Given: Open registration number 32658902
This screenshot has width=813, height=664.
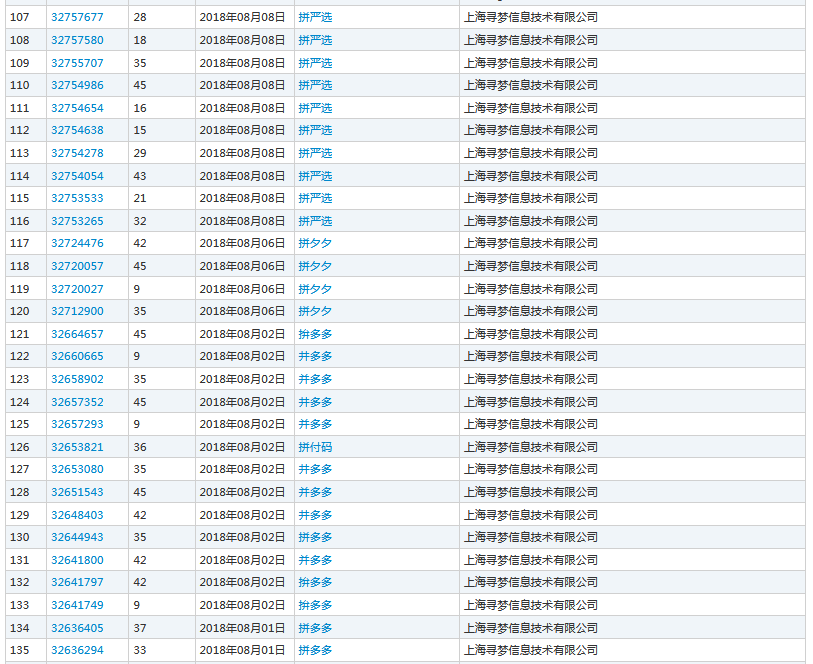Looking at the screenshot, I should [77, 379].
